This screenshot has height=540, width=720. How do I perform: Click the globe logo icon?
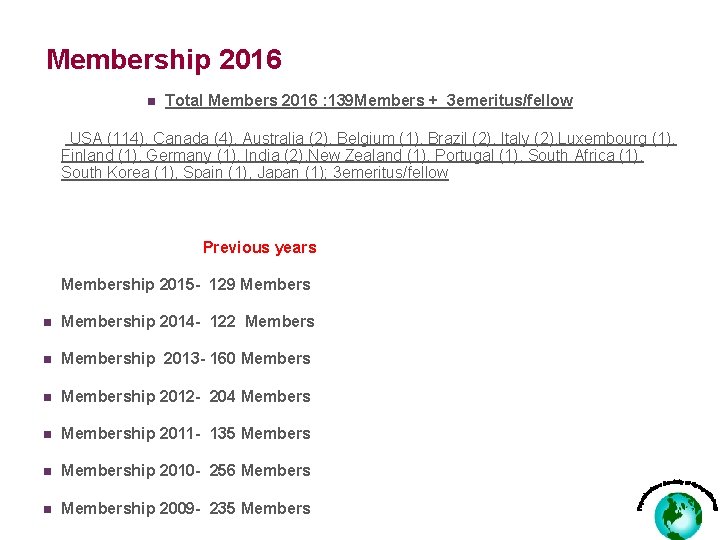[678, 510]
